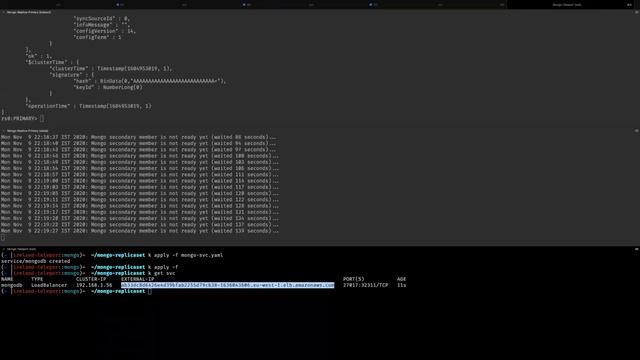Click the log line "waited 103 seconds"
Image resolution: width=640 pixels, height=360 pixels.
140,162
